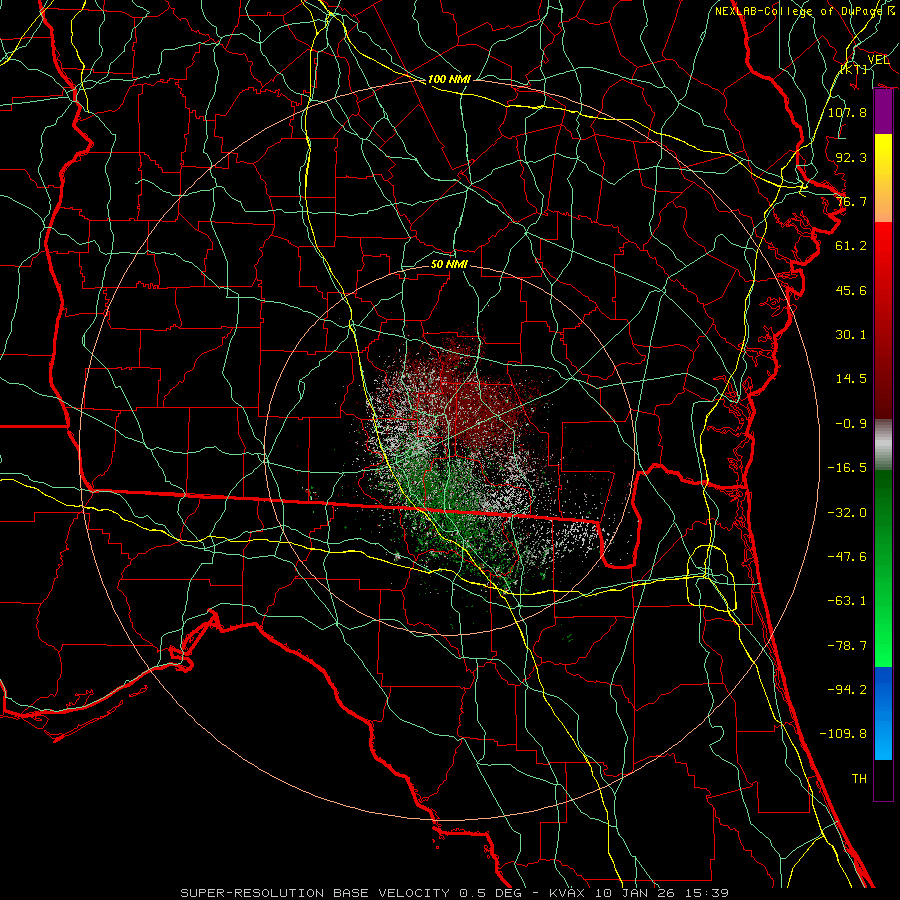This screenshot has height=900, width=900.
Task: Select the 107.8 legend value
Action: 847,112
